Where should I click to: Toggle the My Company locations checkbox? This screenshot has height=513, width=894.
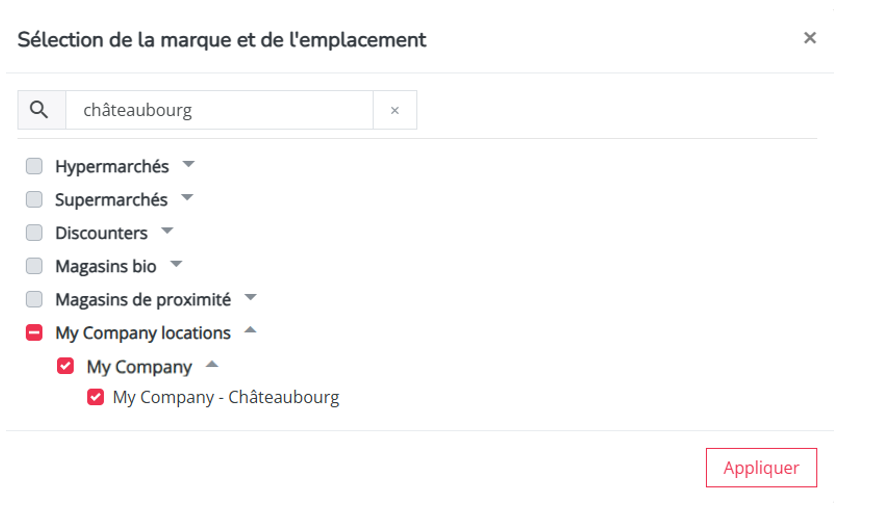34,332
